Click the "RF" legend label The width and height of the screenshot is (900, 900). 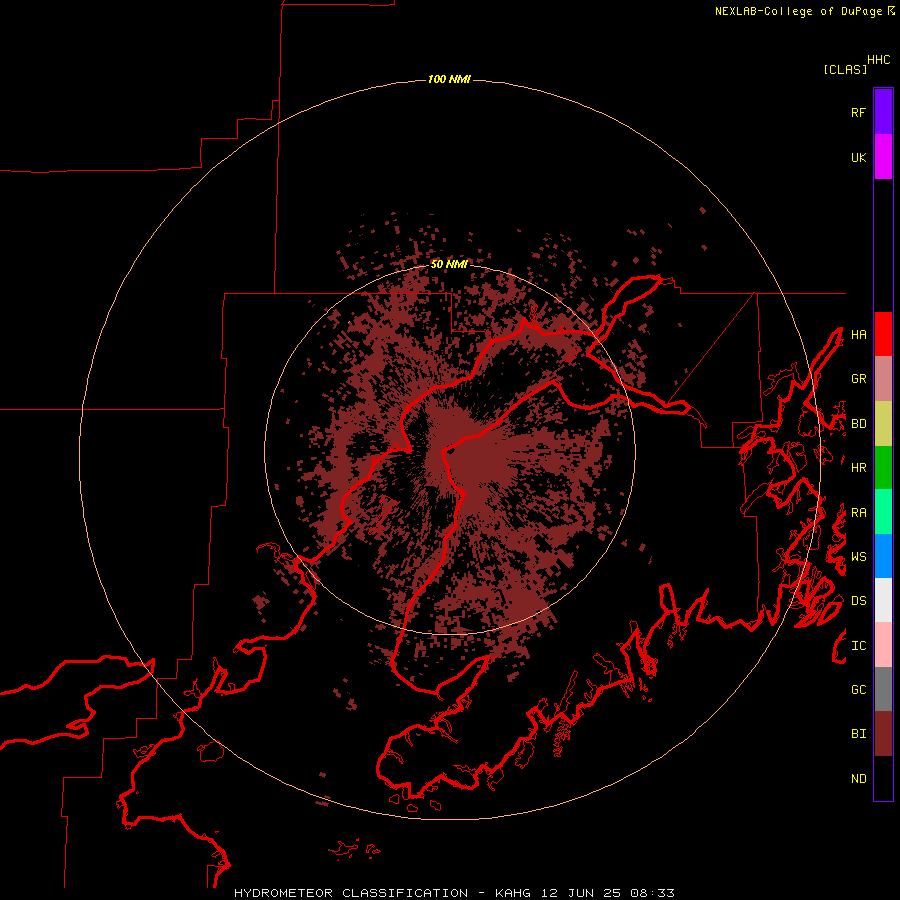[858, 112]
